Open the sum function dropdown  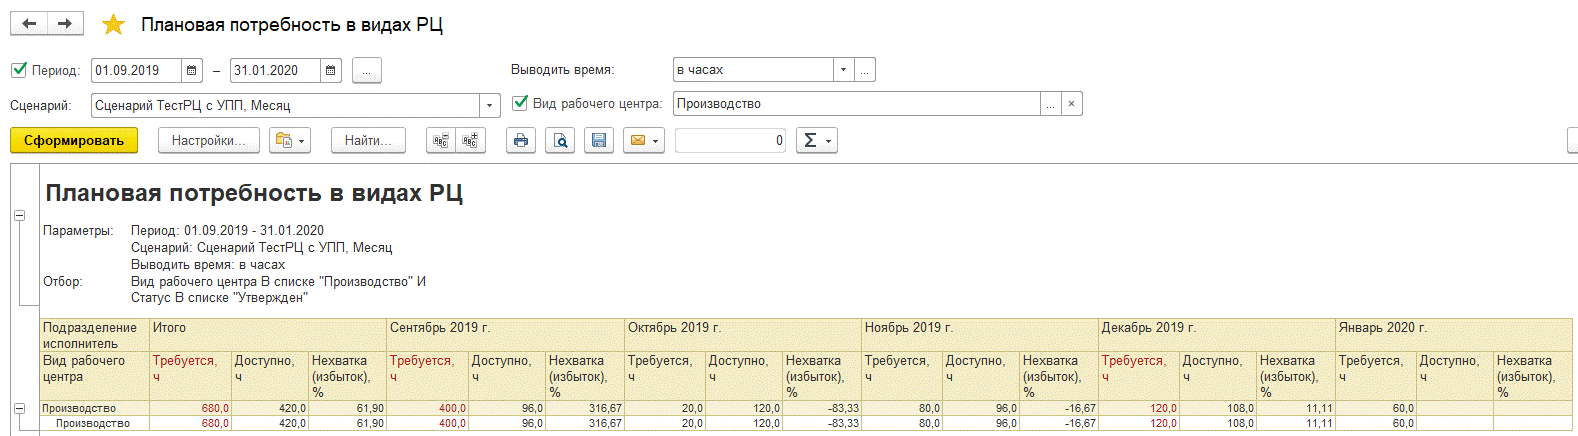[x=816, y=141]
